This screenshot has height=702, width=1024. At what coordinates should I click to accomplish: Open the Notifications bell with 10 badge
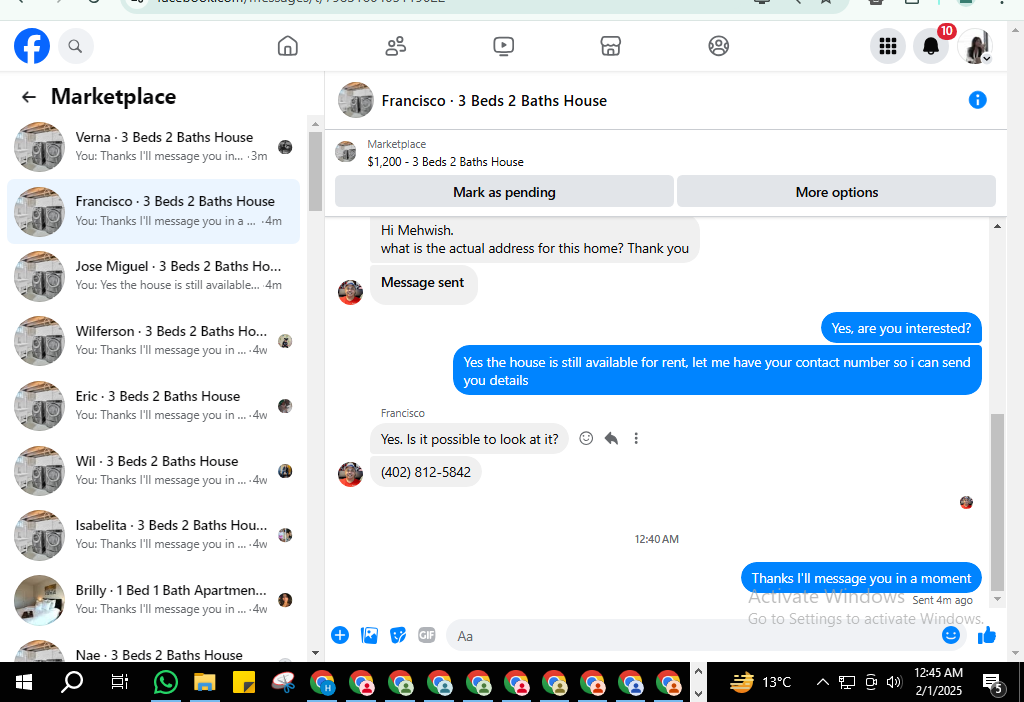pos(931,46)
